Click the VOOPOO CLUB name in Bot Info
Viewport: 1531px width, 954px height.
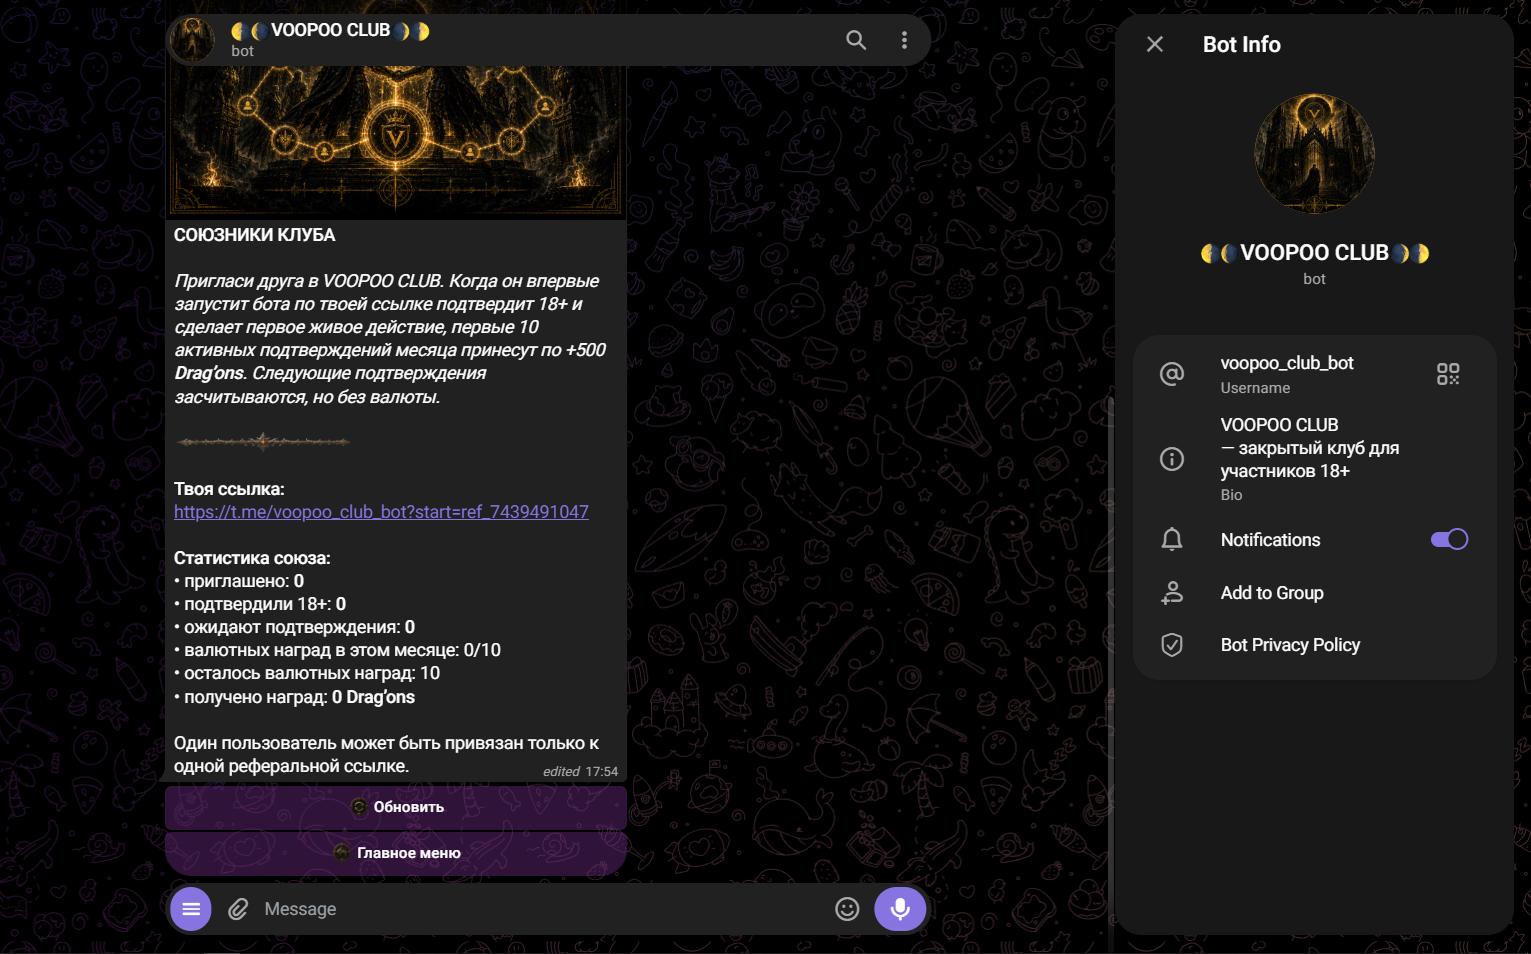click(1314, 253)
